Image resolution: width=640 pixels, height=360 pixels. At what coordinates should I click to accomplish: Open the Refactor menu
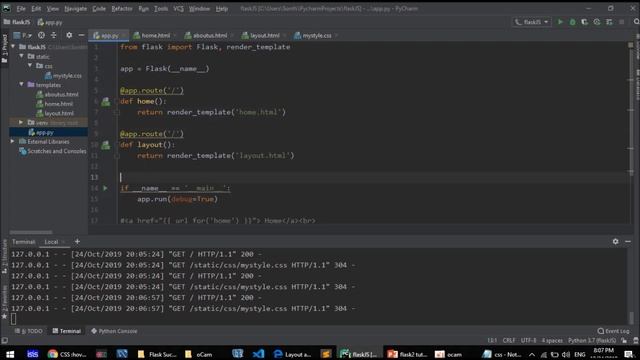point(122,9)
